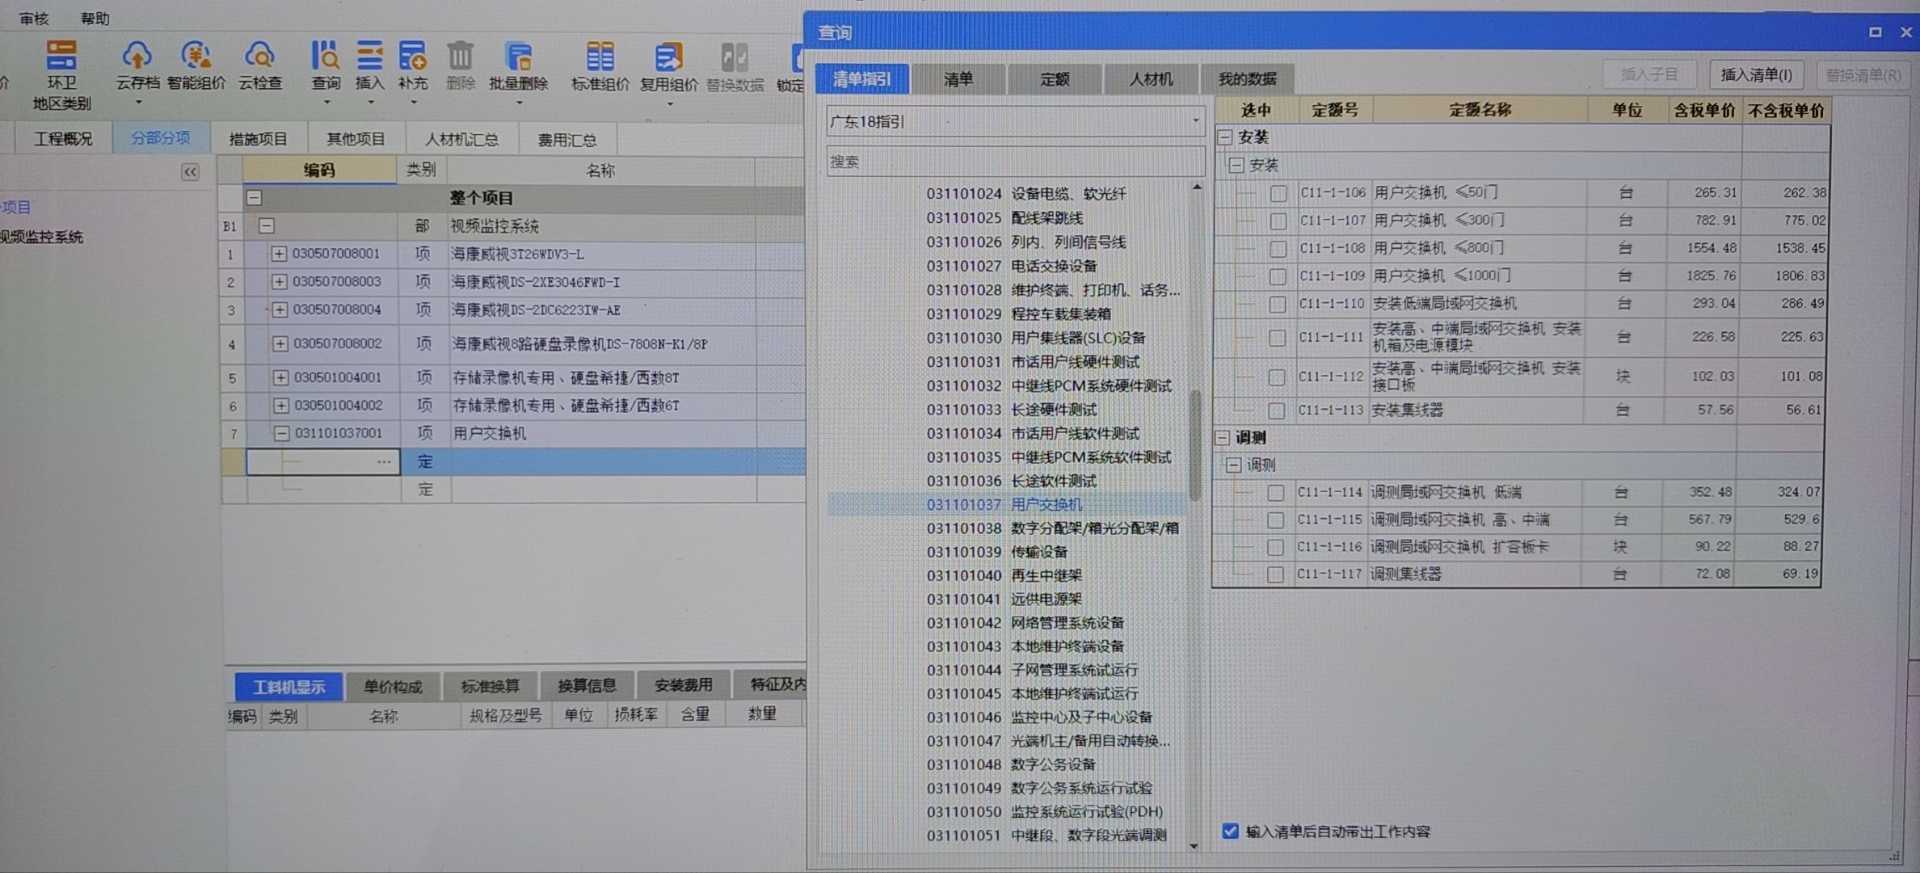
Task: Check the box for C11-1-106 用户交换机 ≤50门
Action: pyautogui.click(x=1278, y=193)
